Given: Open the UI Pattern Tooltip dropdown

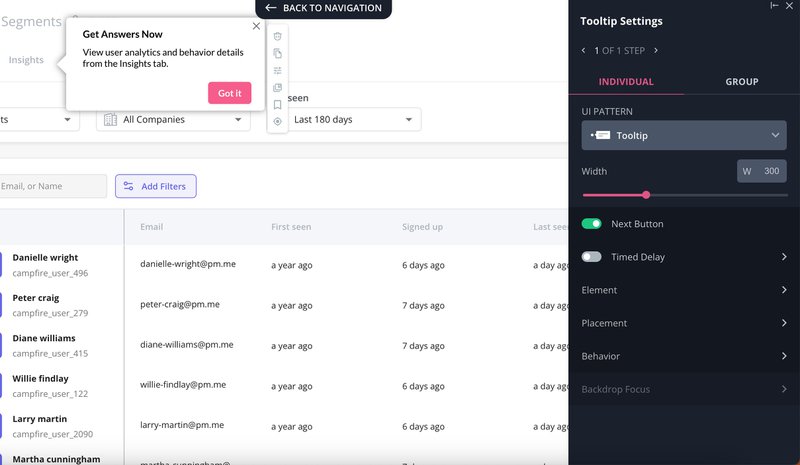Looking at the screenshot, I should point(684,135).
